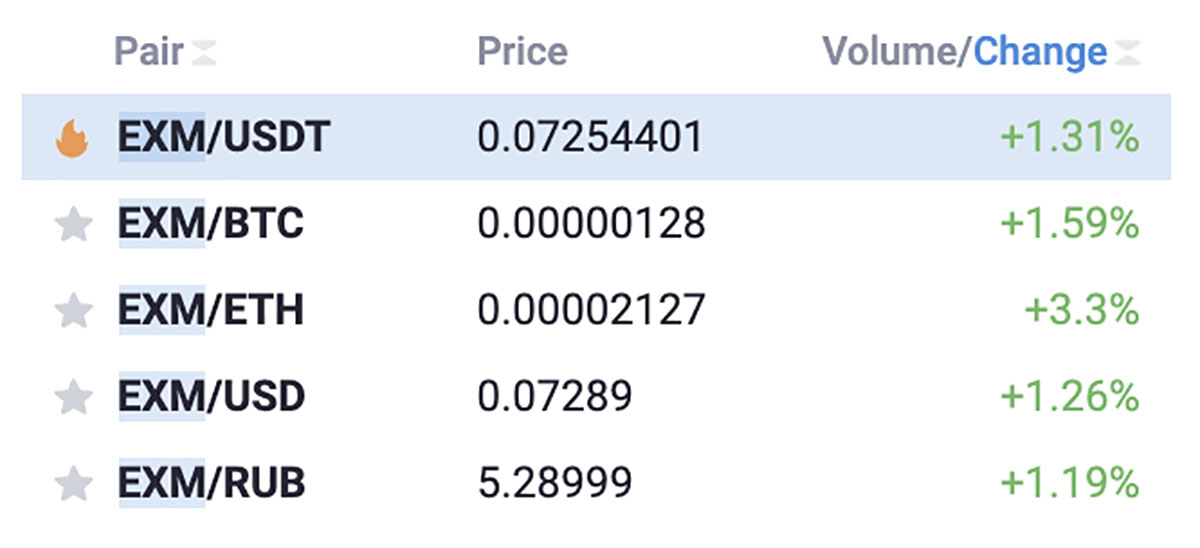The width and height of the screenshot is (1200, 548).
Task: Open the EXM/BTC pair
Action: pos(596,224)
